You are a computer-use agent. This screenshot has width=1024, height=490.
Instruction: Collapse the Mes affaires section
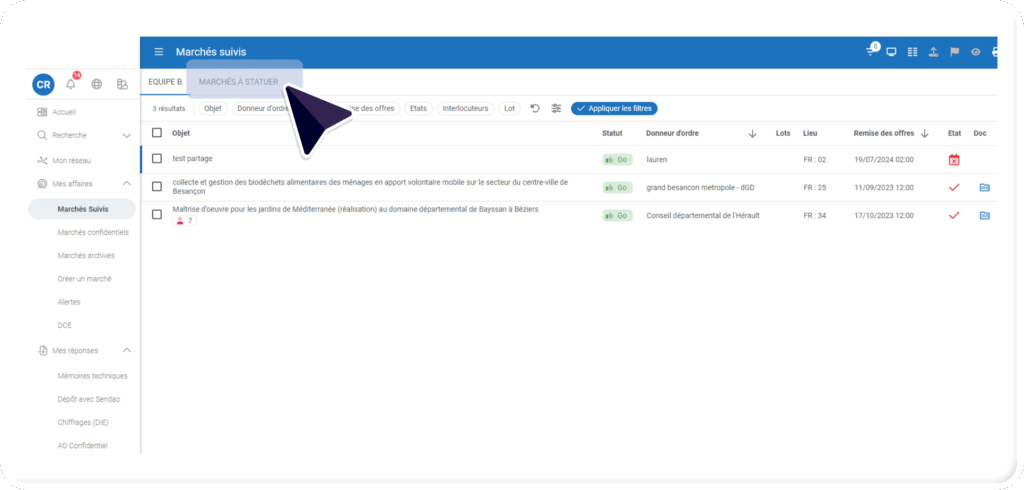click(127, 184)
